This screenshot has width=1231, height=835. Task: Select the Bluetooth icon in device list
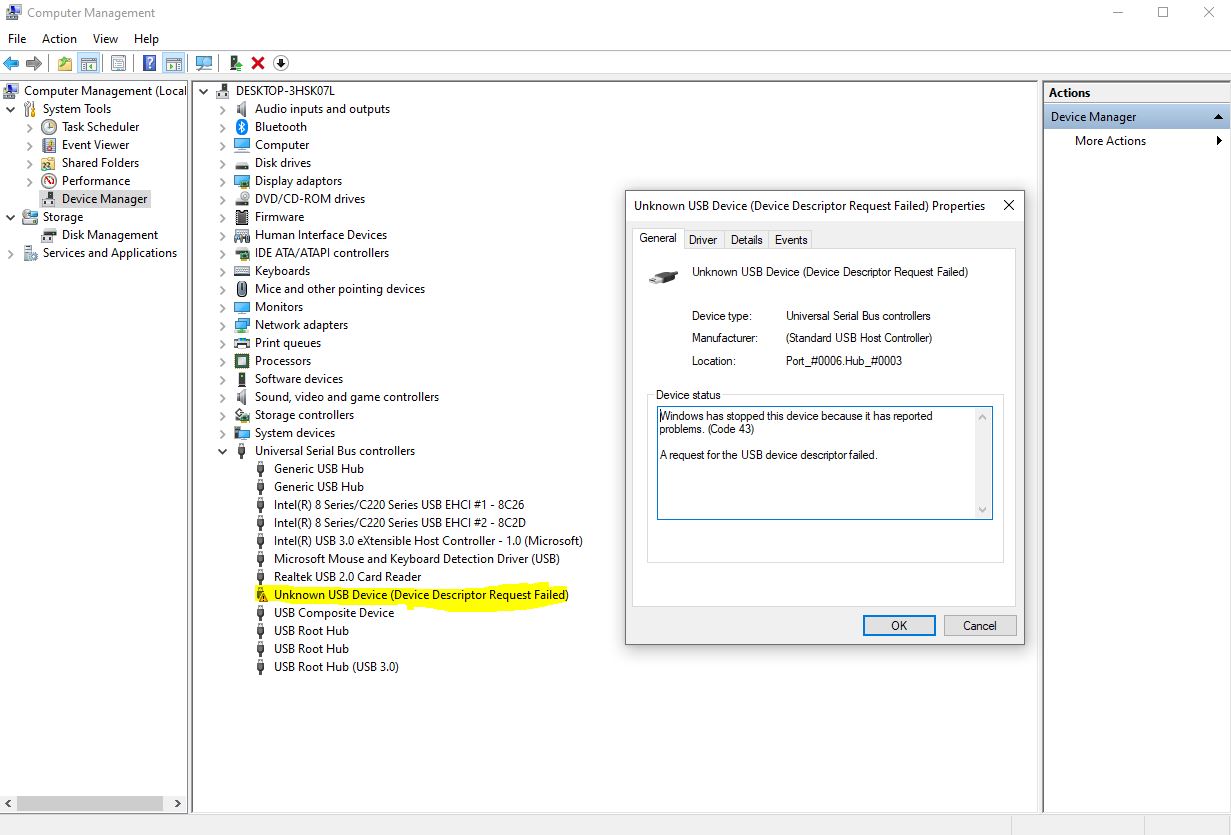(241, 127)
